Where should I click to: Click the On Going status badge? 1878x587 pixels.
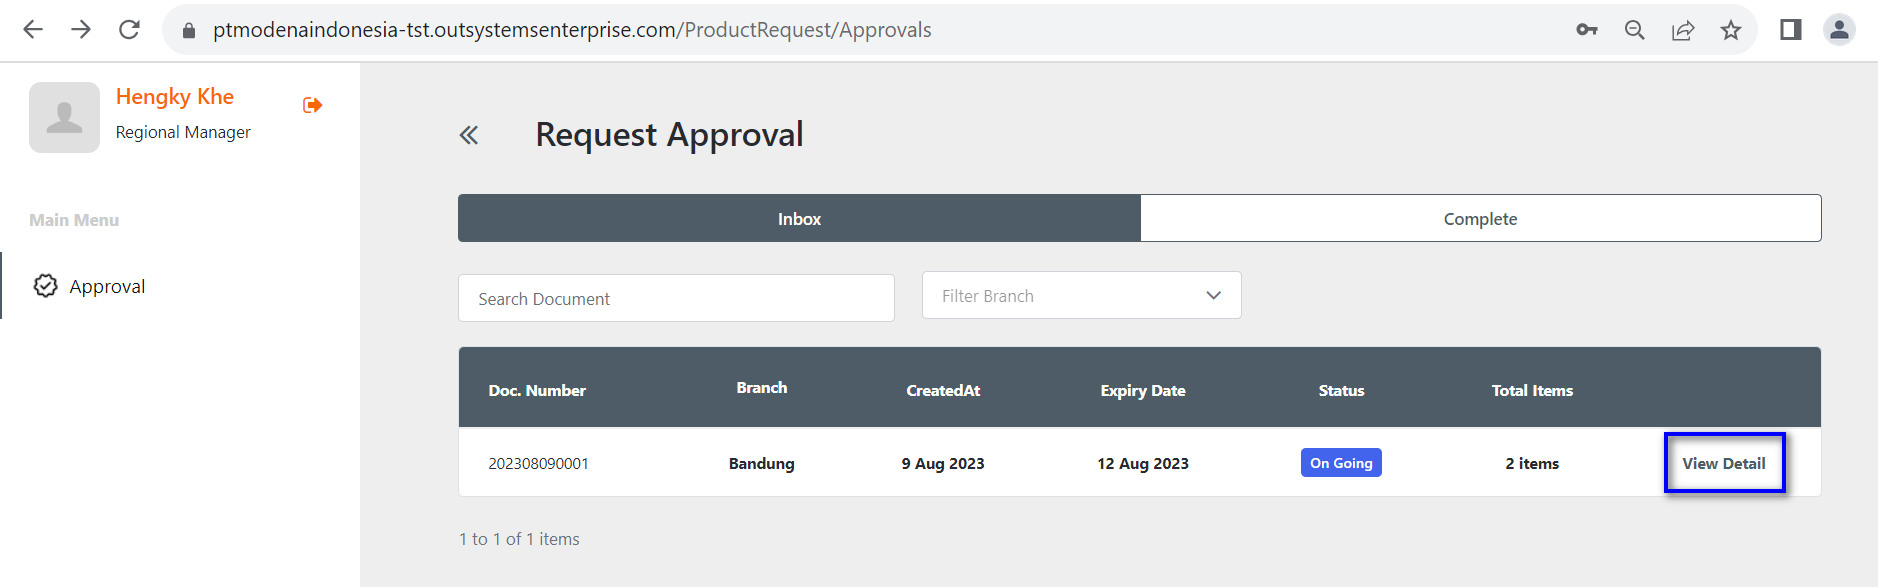pos(1341,463)
